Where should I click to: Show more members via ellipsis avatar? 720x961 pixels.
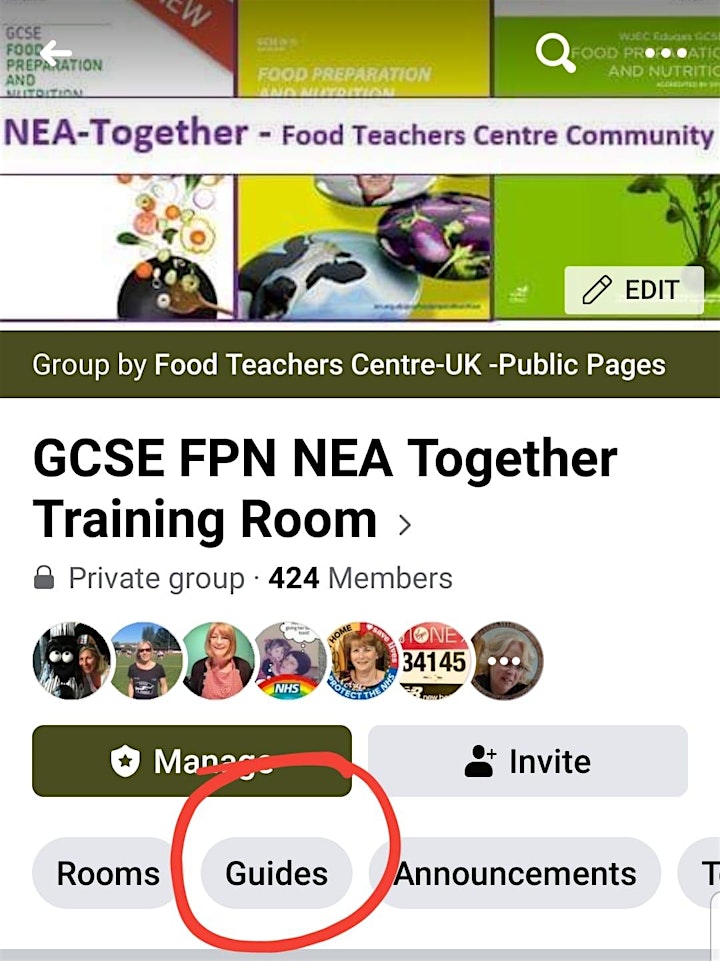click(x=505, y=661)
